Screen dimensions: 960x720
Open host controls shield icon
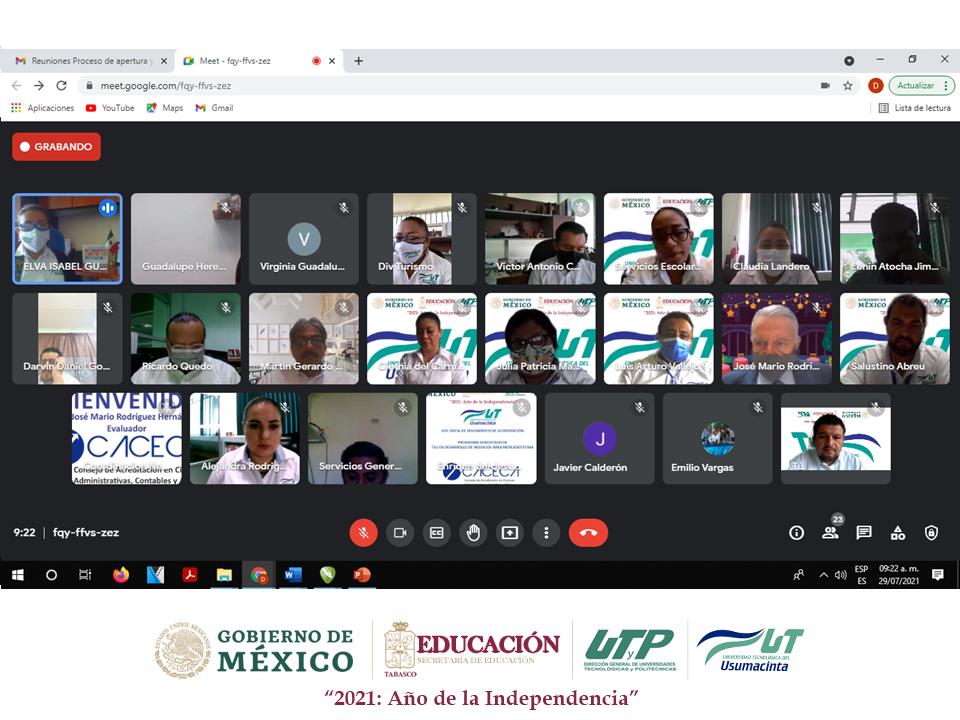coord(931,533)
